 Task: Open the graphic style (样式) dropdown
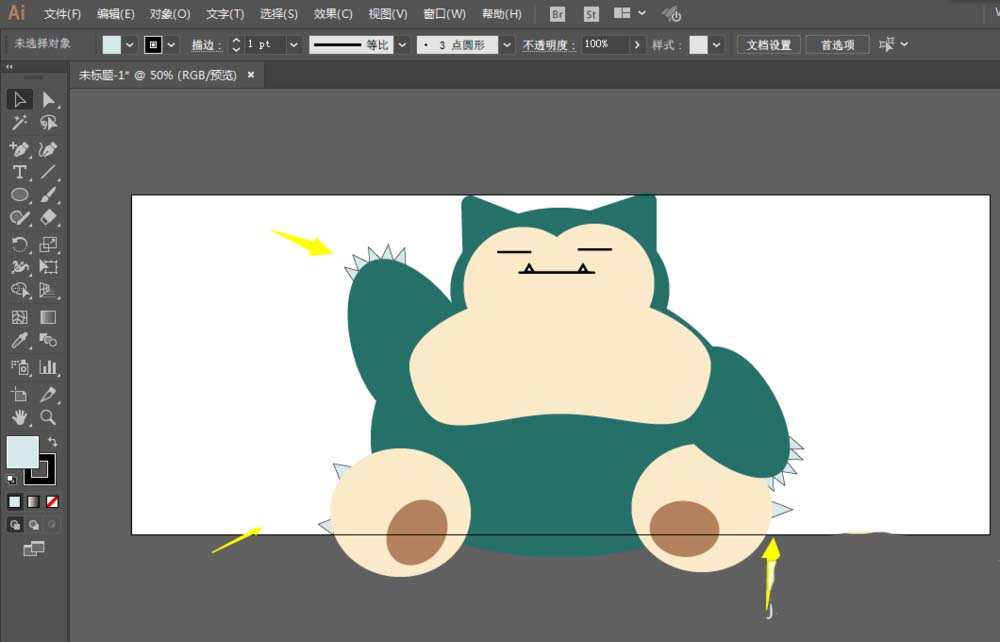point(716,45)
